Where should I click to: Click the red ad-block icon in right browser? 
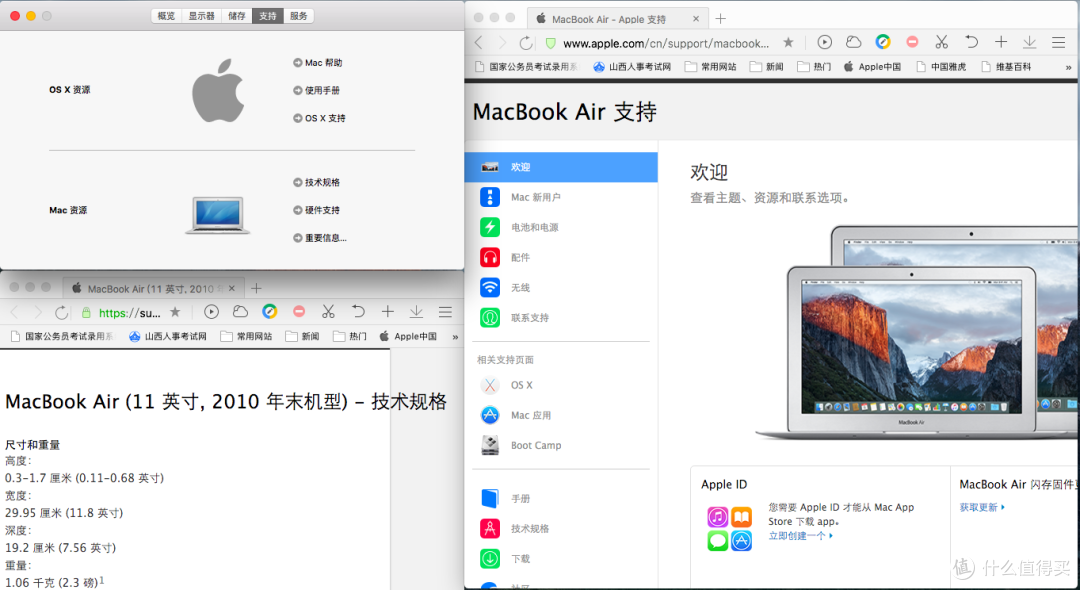tap(913, 42)
